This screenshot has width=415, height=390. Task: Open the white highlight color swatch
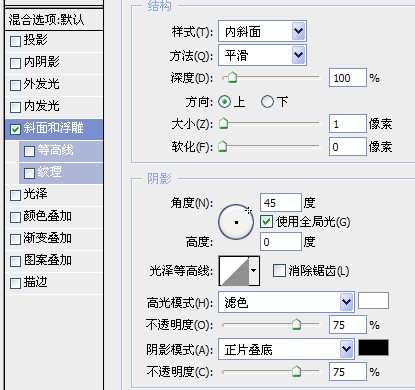click(x=373, y=301)
